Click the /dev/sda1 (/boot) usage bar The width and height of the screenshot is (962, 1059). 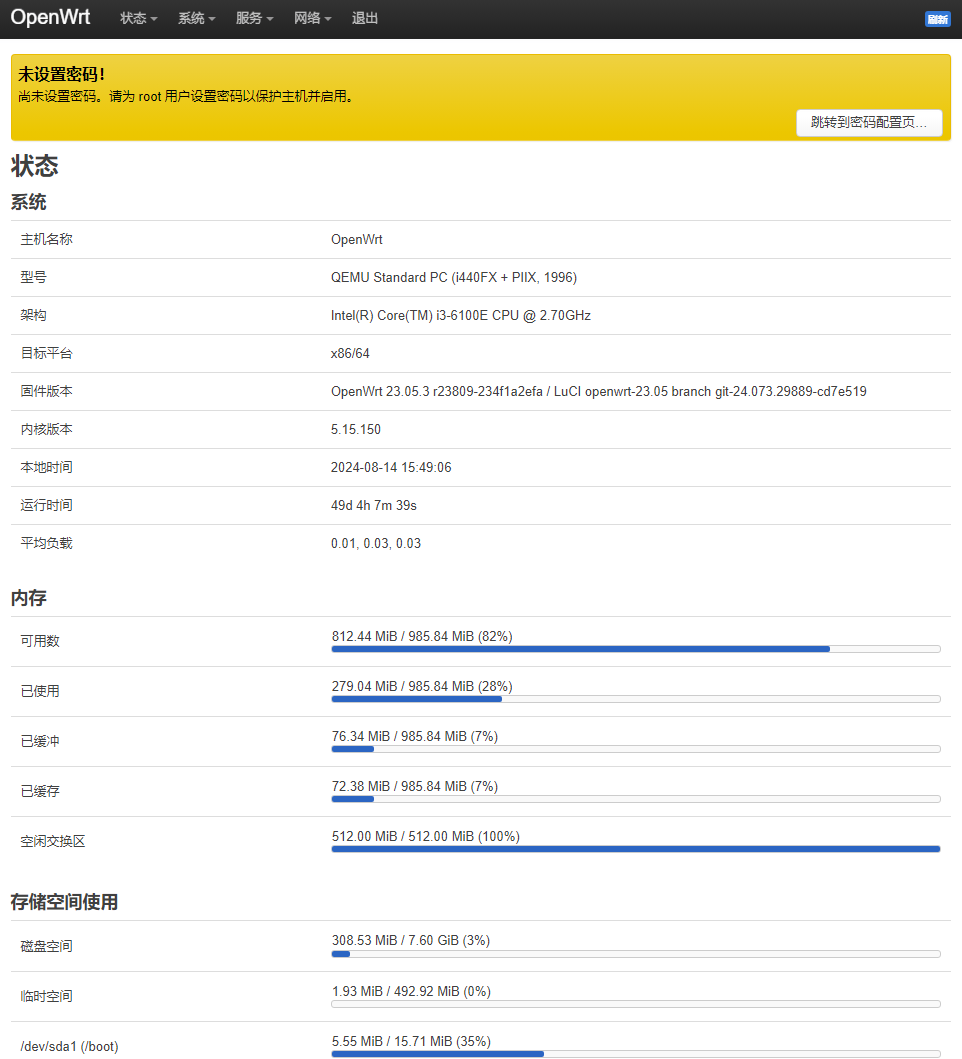(x=636, y=1054)
